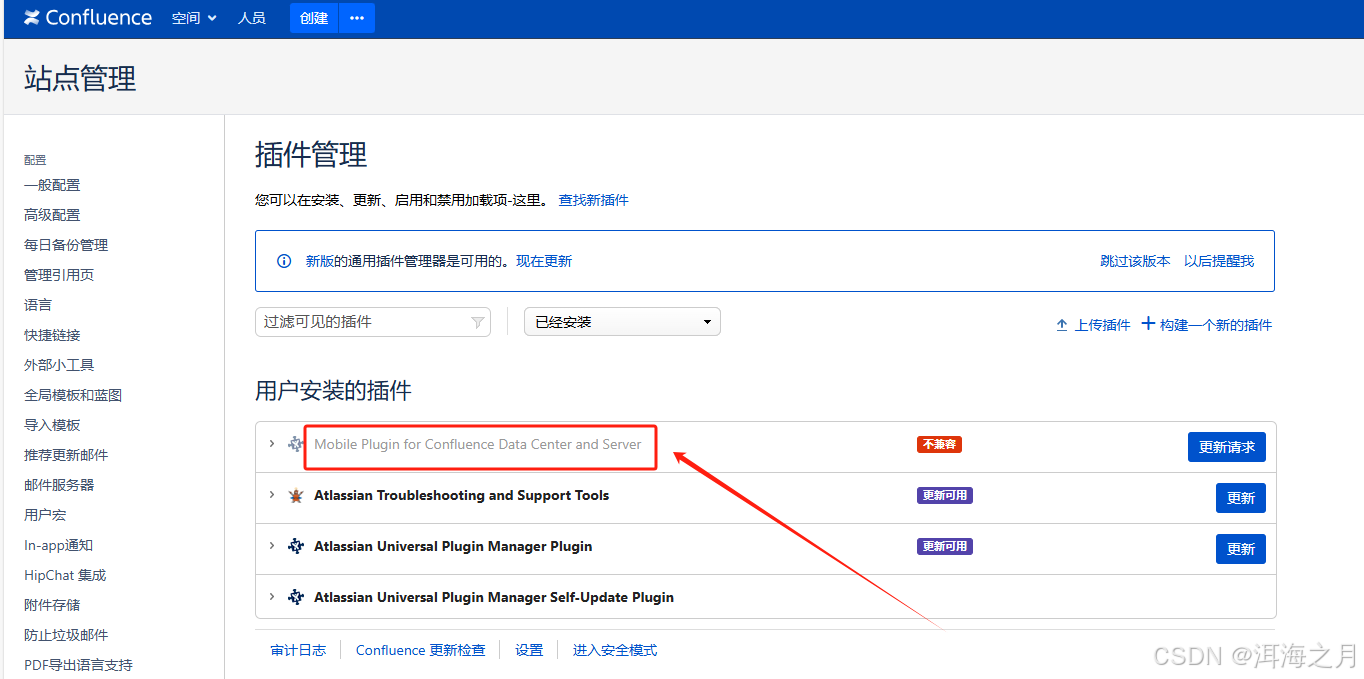The image size is (1364, 679).
Task: Click the 上传插件 link text
Action: [1102, 325]
